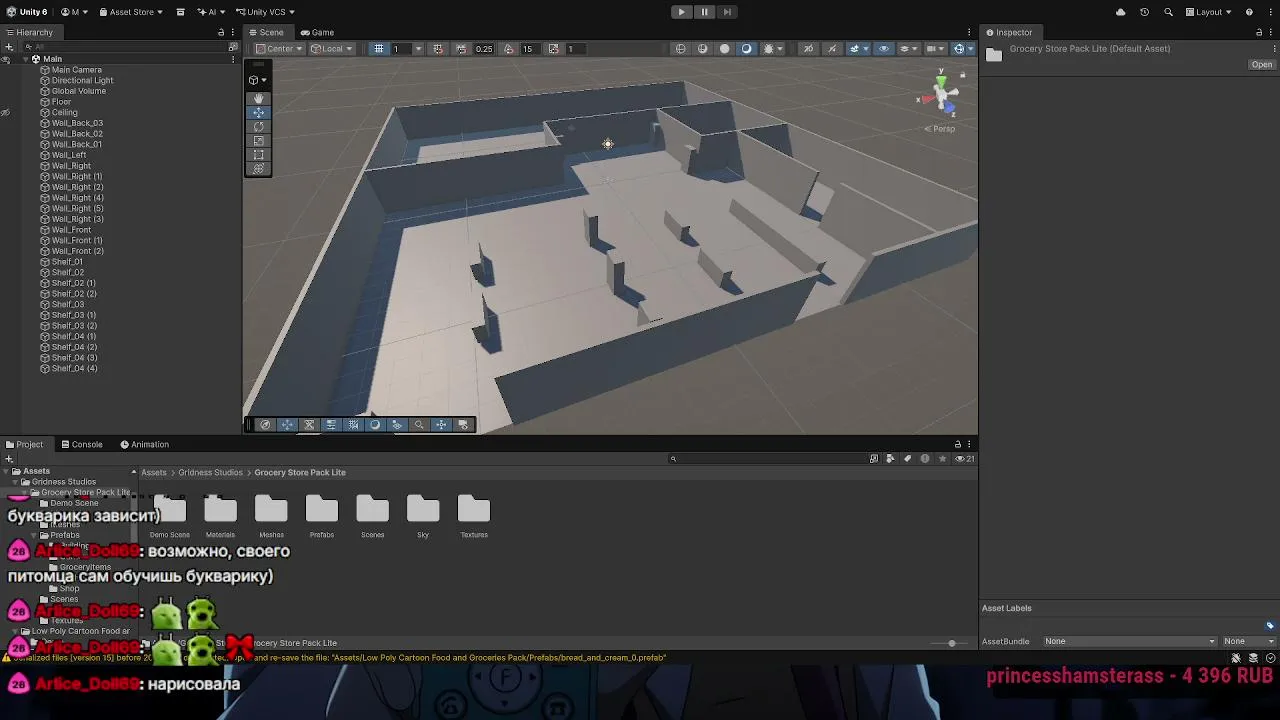Click the Help question mark button

pyautogui.click(x=1249, y=12)
